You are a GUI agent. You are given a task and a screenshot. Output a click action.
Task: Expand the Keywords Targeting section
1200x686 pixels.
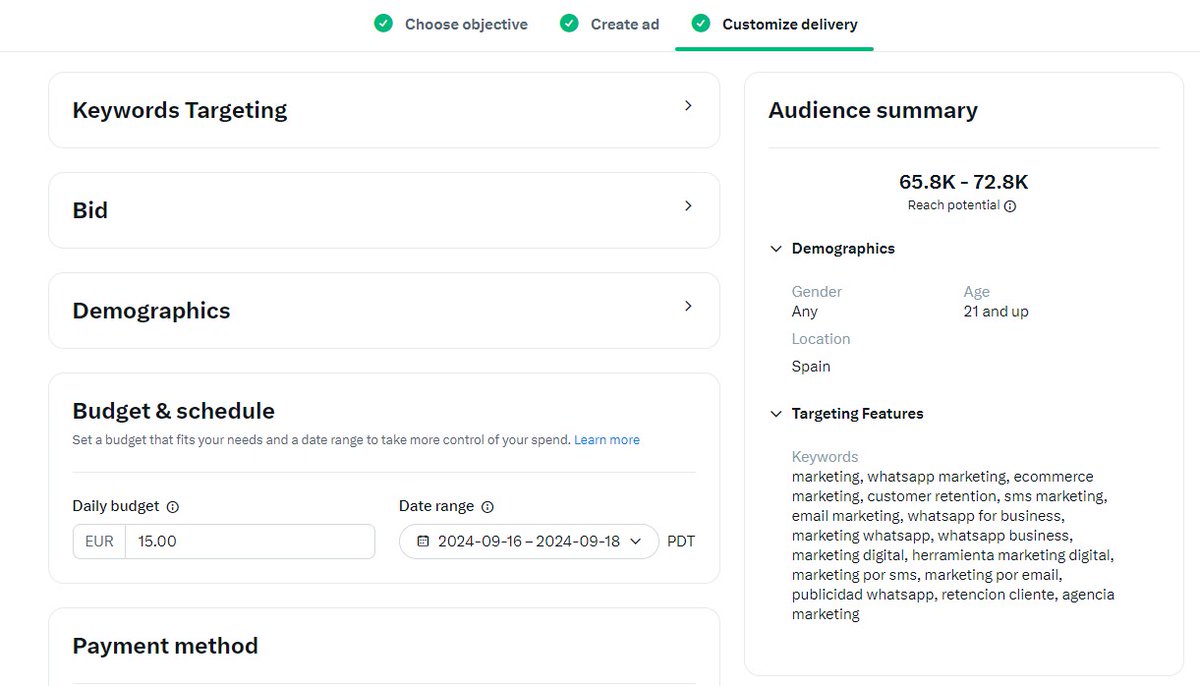[688, 104]
